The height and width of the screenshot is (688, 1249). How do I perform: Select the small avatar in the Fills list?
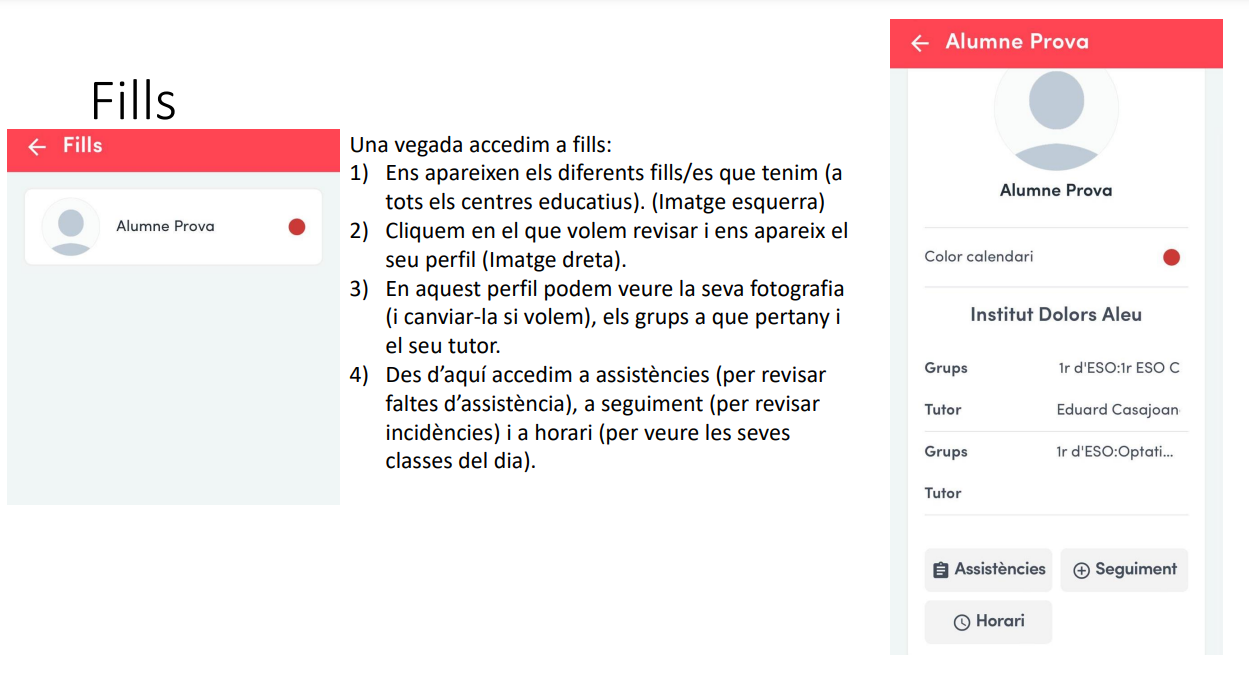pos(70,227)
